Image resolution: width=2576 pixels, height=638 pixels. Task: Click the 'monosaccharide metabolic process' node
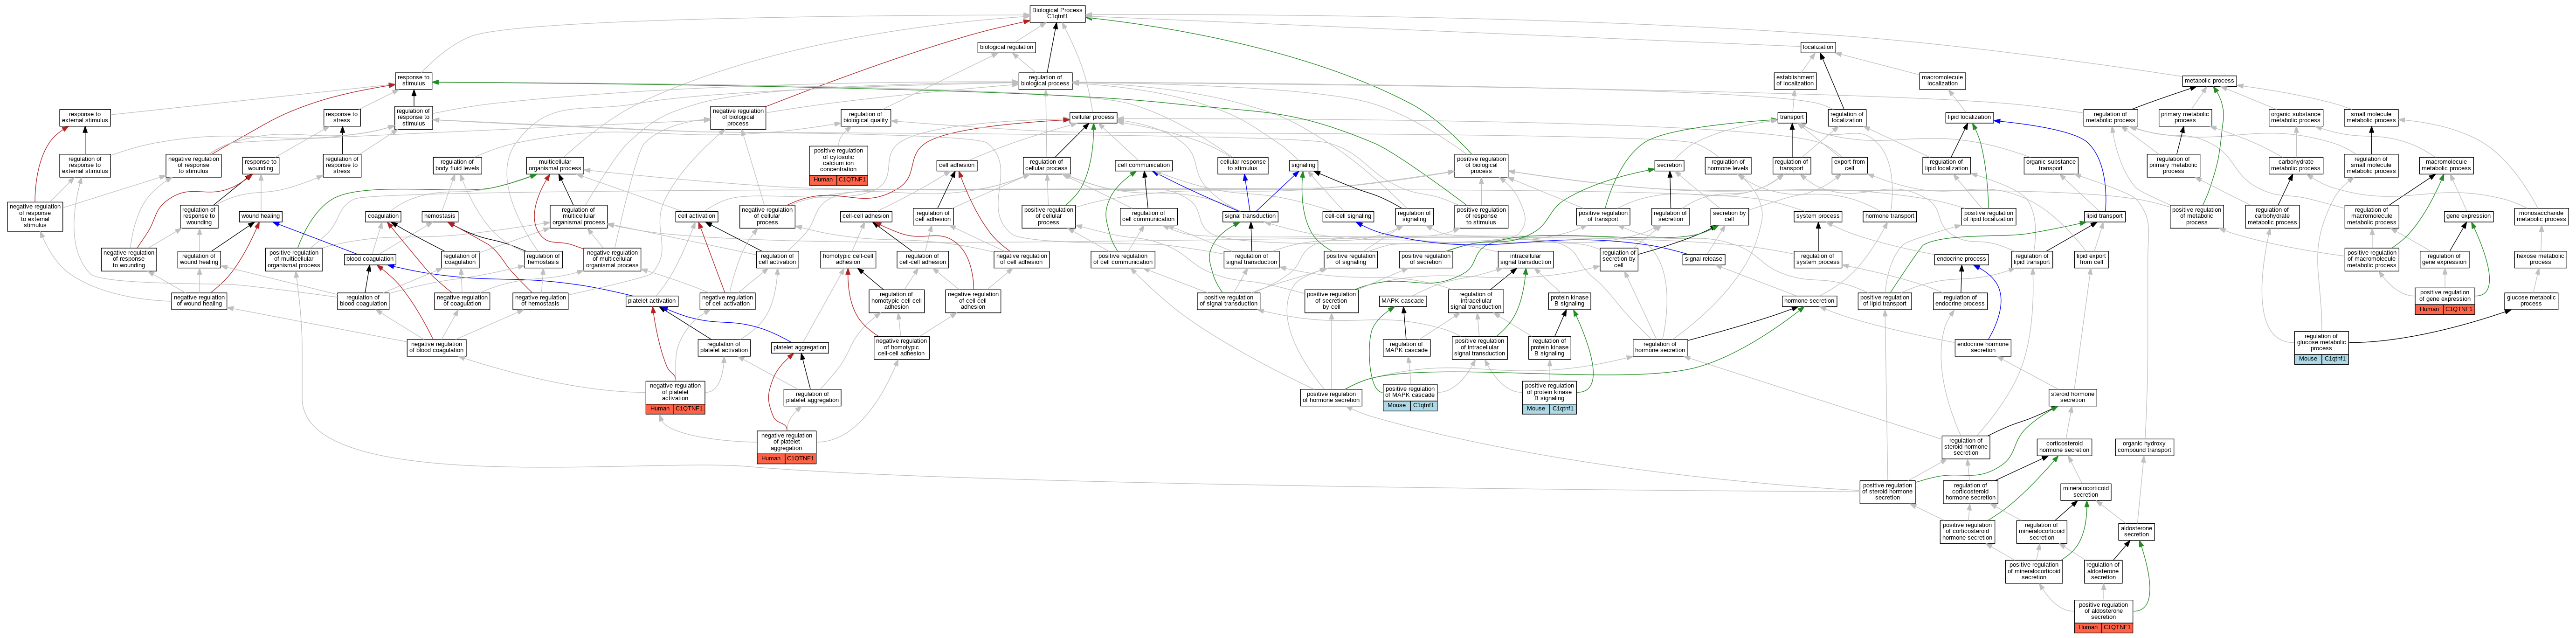coord(2540,216)
